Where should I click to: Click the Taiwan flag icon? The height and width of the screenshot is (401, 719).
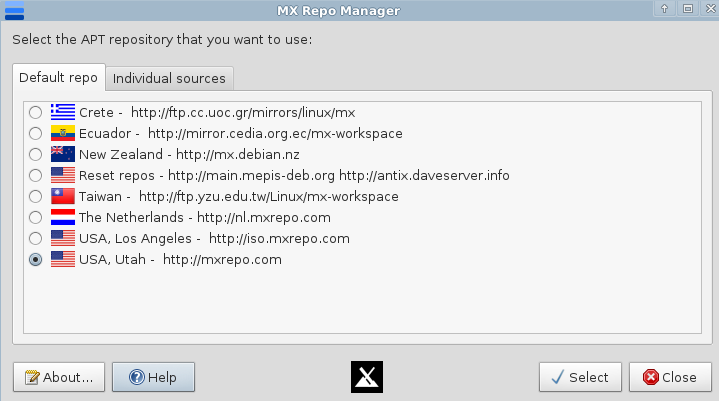[x=63, y=197]
